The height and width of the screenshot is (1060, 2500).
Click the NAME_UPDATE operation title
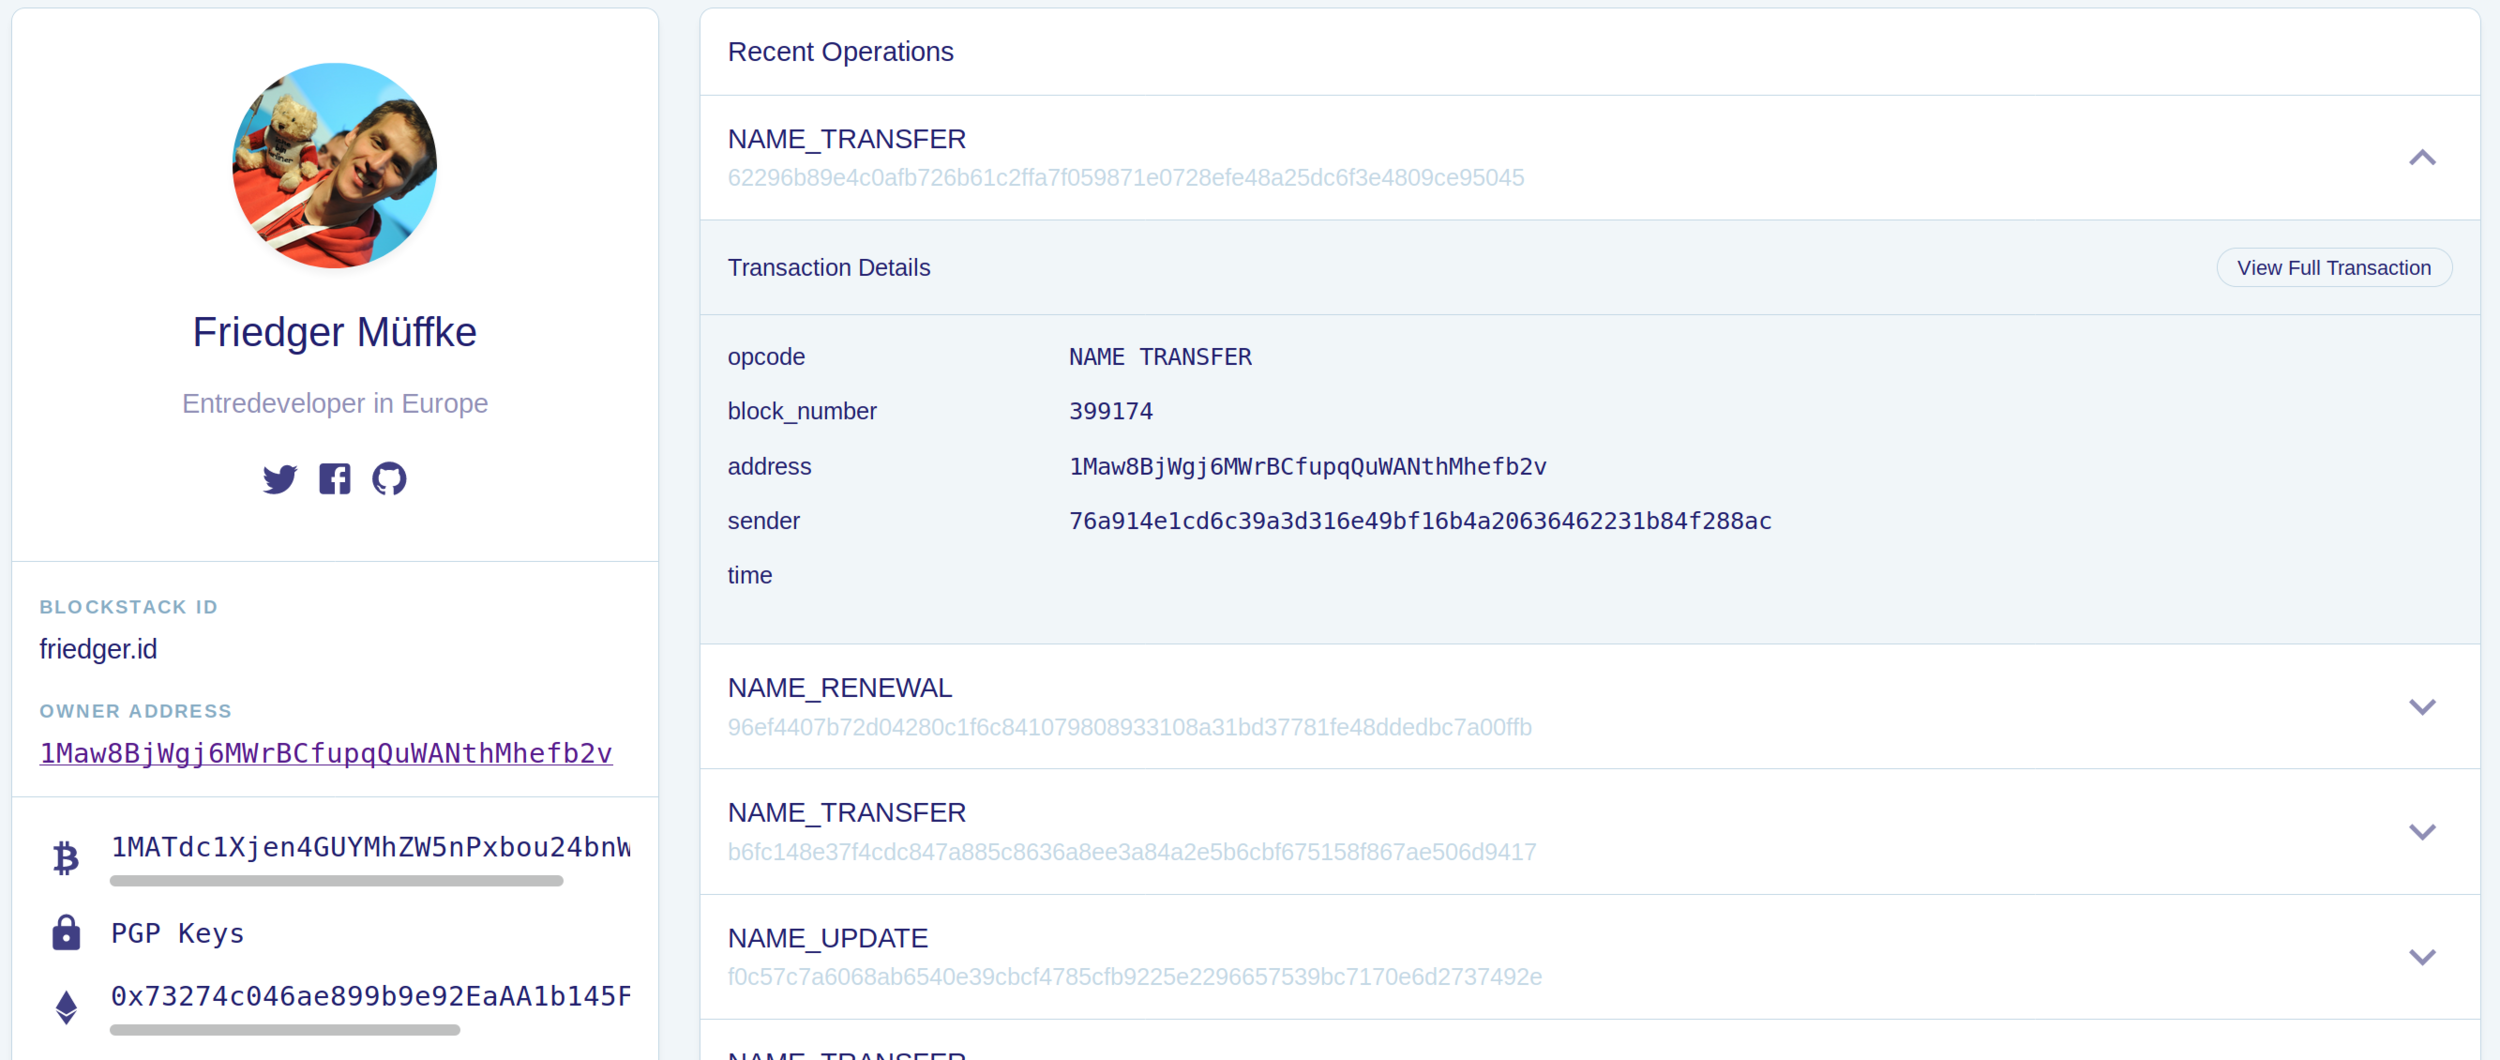pos(828,938)
